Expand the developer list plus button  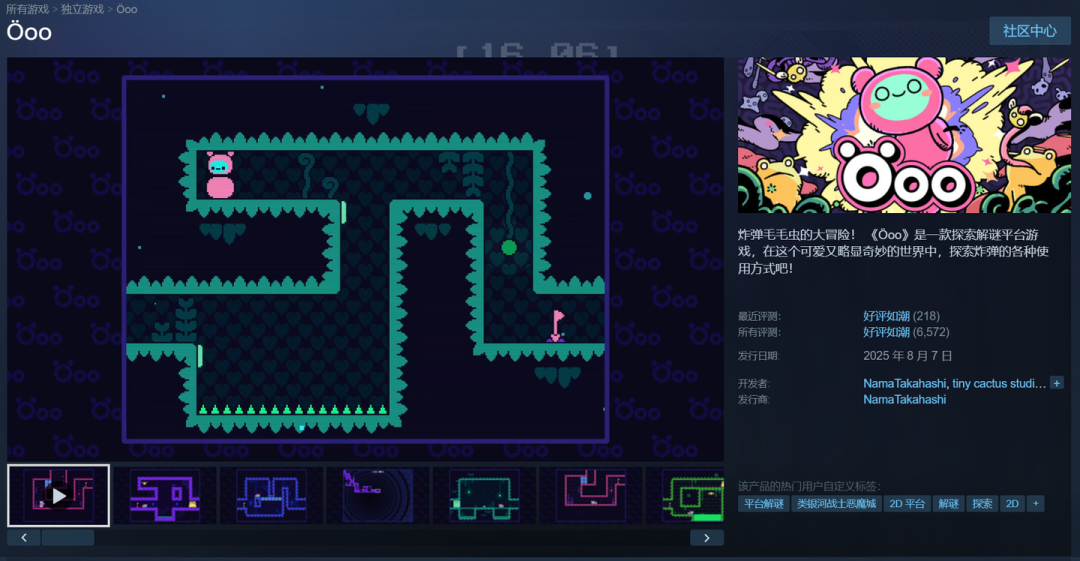pos(1057,382)
